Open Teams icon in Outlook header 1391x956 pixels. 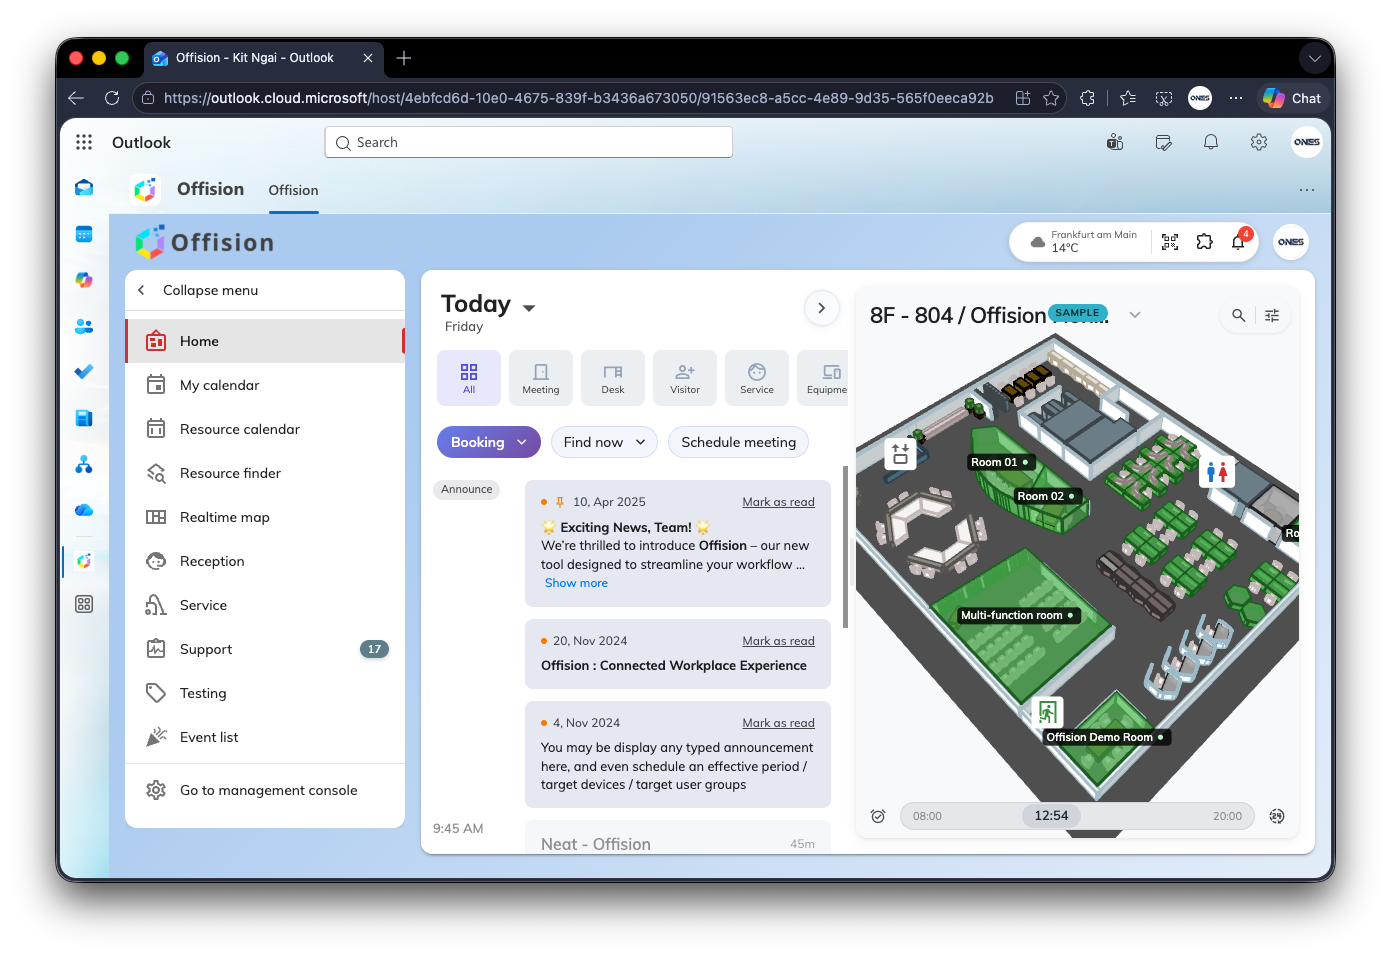tap(1115, 142)
